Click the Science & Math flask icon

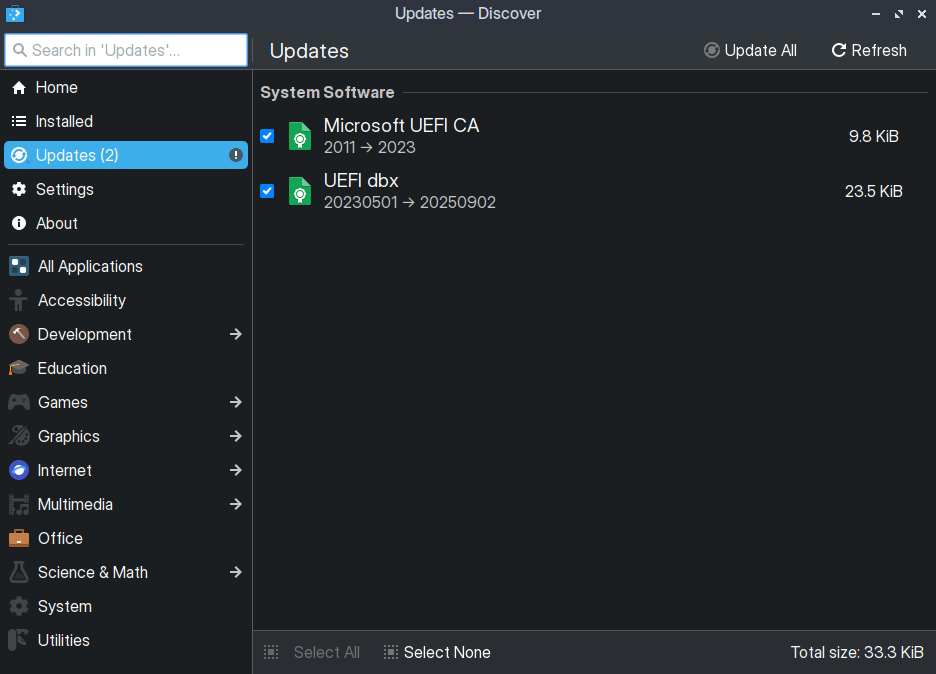coord(19,572)
